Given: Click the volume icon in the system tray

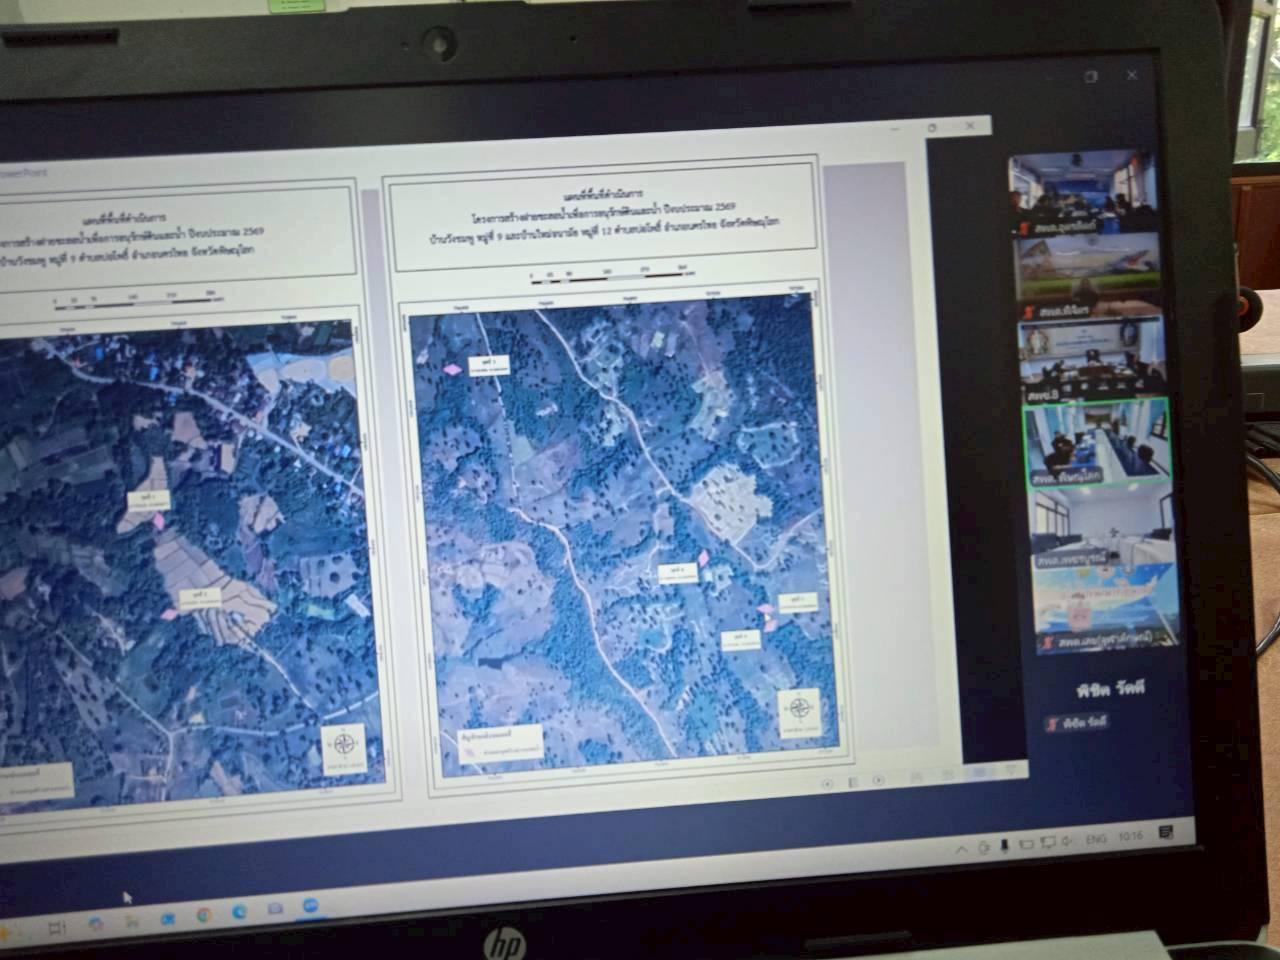Looking at the screenshot, I should coord(1068,842).
